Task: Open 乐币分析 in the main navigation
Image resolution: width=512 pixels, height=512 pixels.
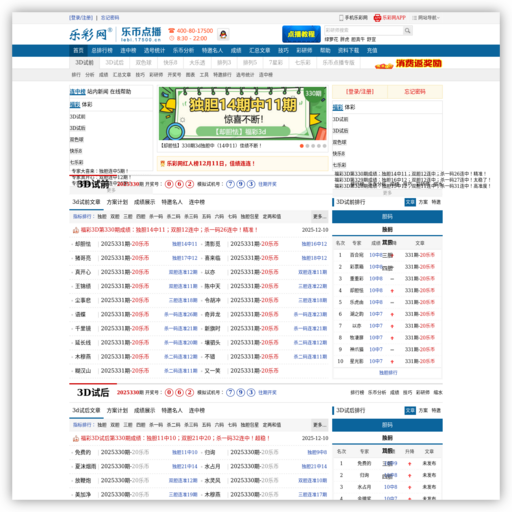Action: click(183, 50)
